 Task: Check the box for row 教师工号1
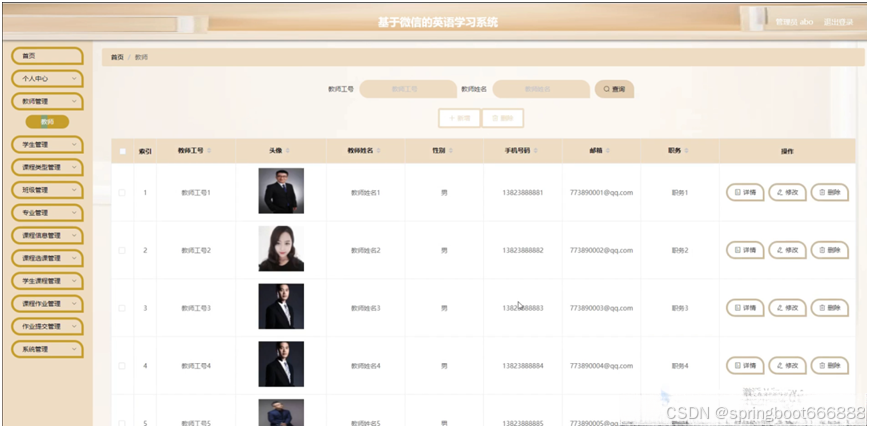pos(122,192)
